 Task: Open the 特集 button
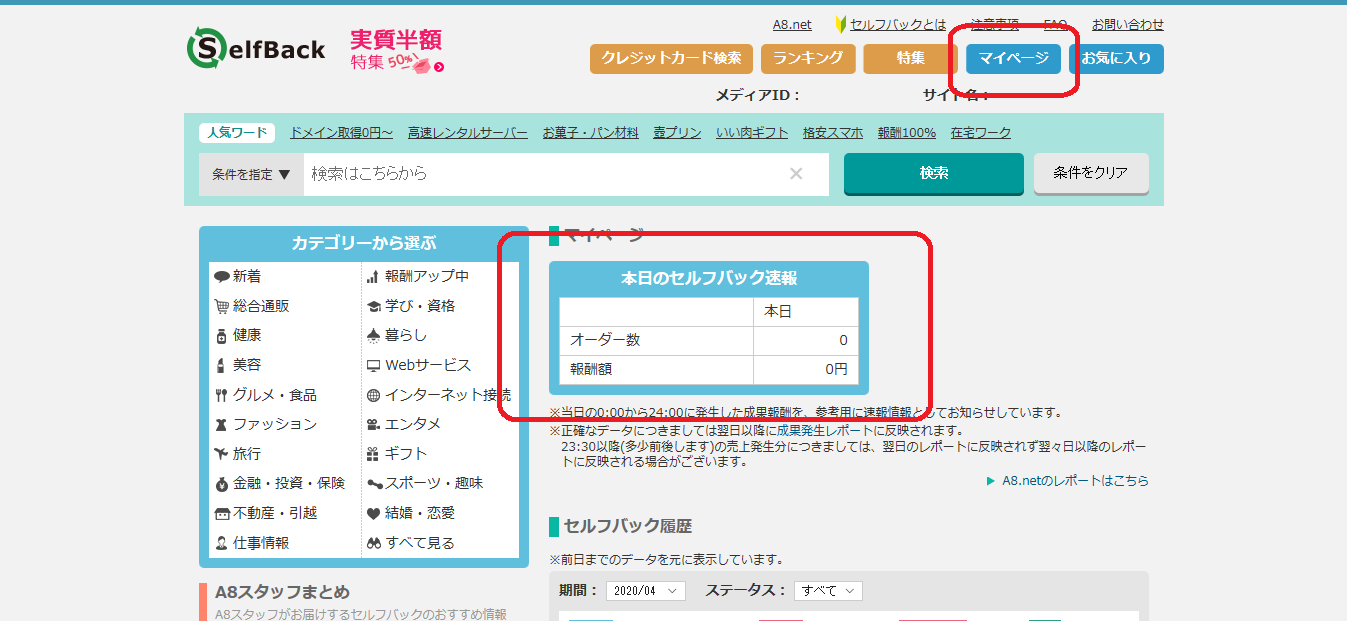(911, 59)
